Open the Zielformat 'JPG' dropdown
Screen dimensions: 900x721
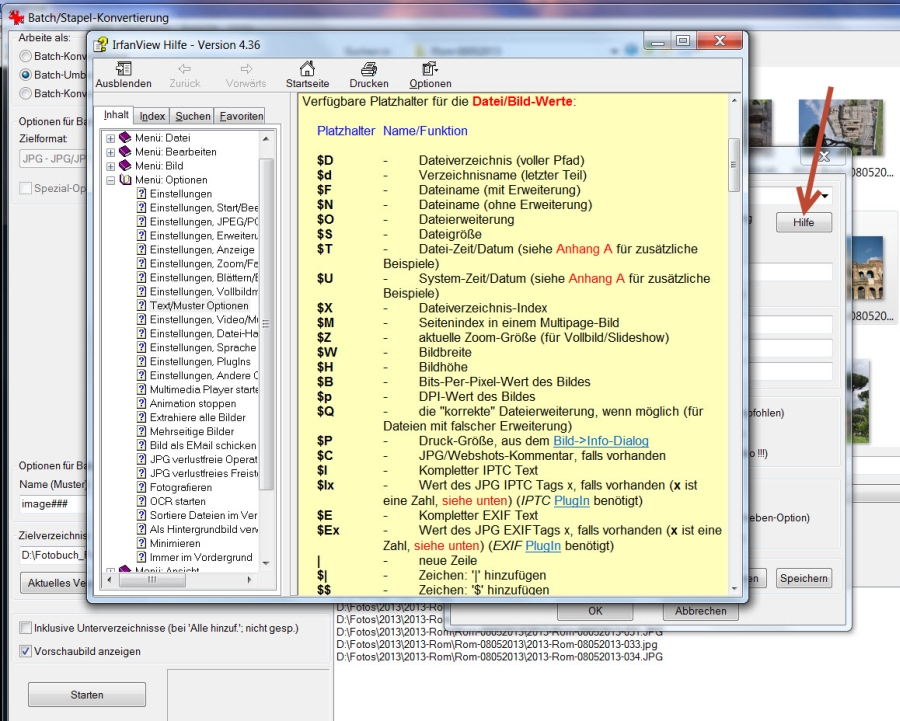point(50,159)
